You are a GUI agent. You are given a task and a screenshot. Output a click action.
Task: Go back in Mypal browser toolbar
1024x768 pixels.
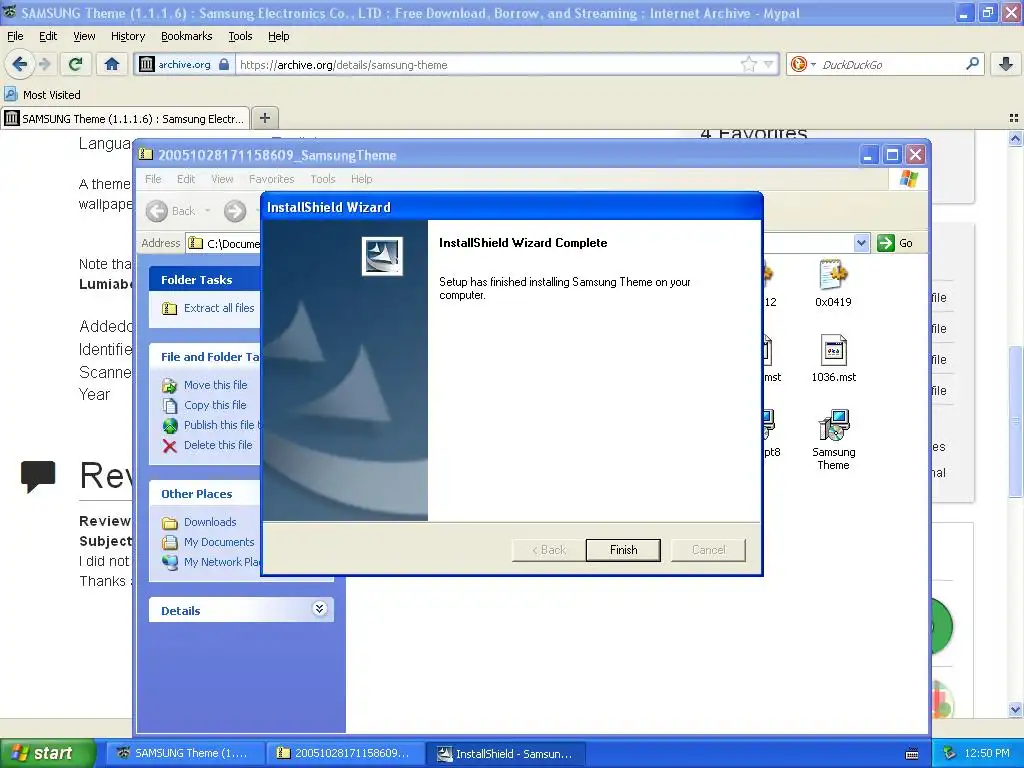[x=20, y=64]
